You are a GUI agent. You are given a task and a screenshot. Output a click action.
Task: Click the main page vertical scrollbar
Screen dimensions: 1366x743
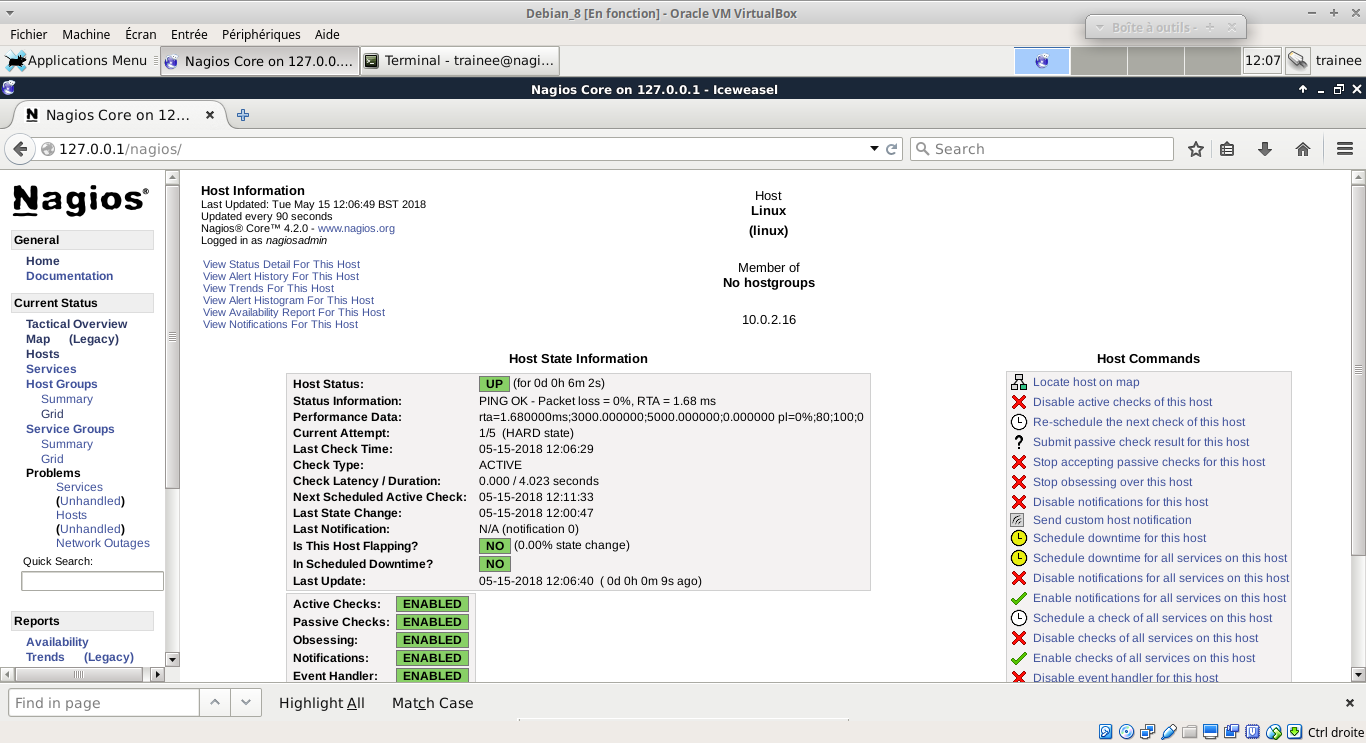pos(1358,370)
